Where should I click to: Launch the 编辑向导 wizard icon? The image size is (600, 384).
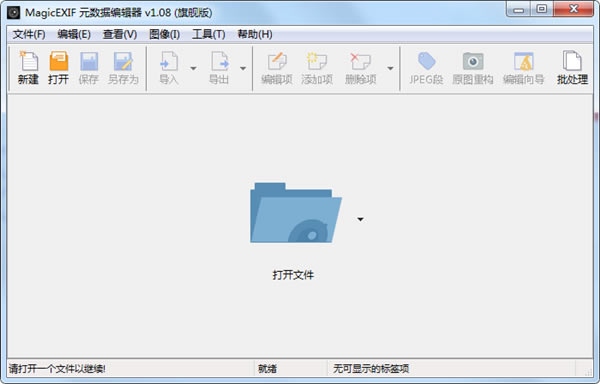[523, 68]
